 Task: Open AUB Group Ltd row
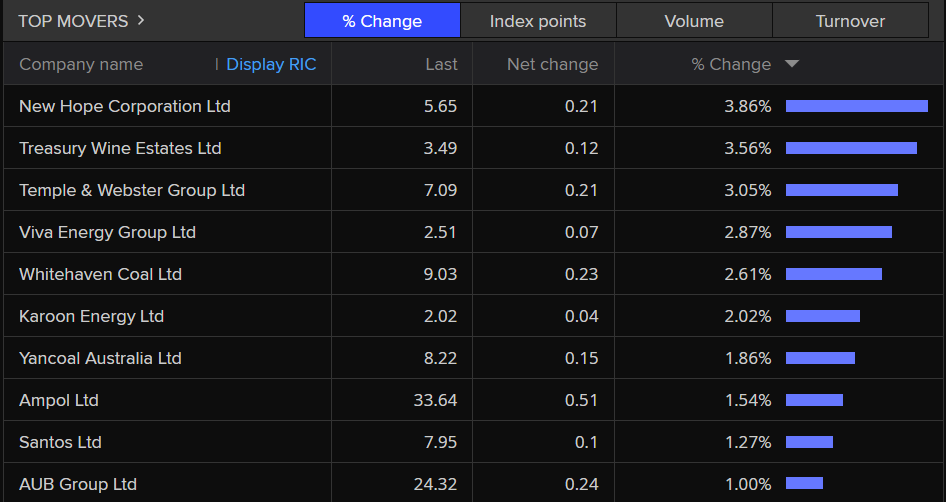78,484
